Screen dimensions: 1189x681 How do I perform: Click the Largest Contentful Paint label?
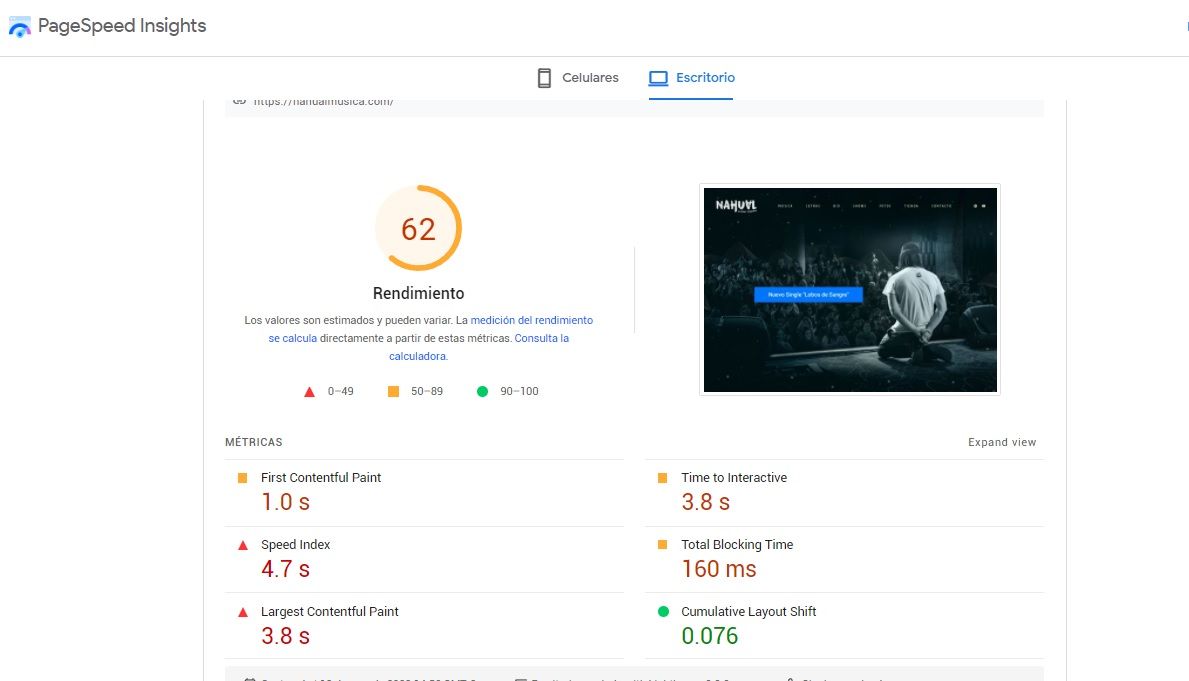[330, 611]
